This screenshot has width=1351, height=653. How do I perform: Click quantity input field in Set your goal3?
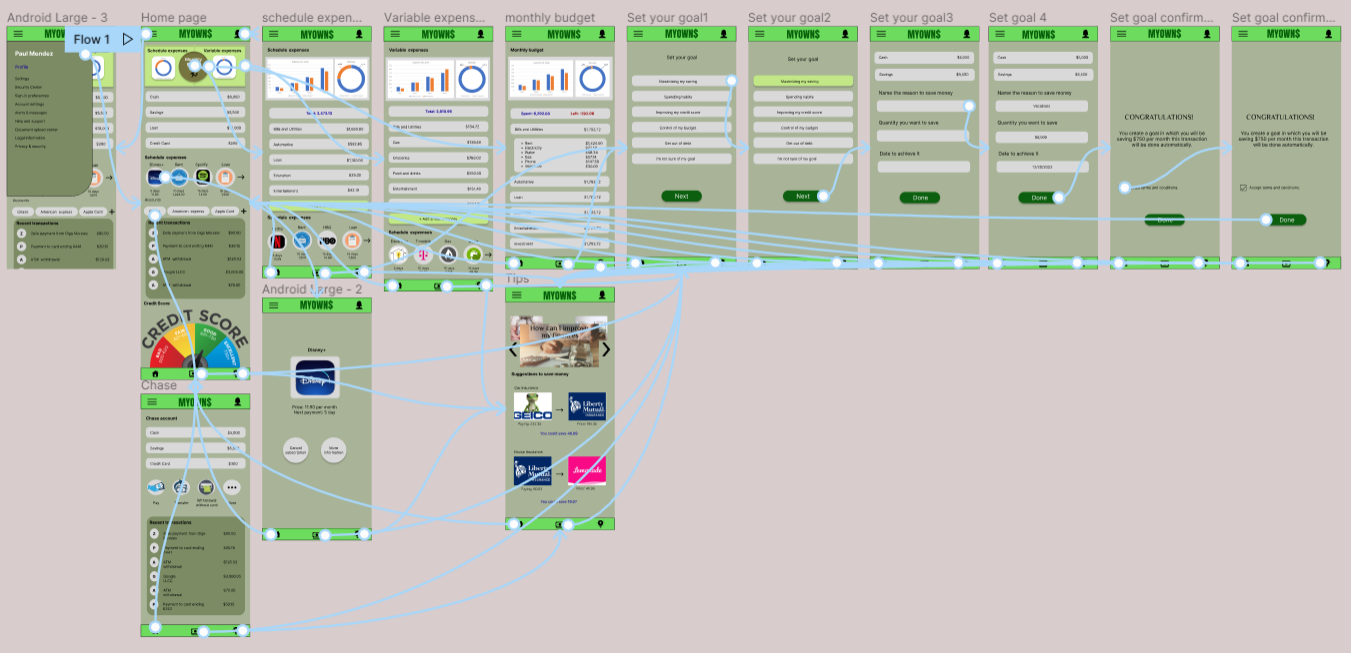[924, 136]
